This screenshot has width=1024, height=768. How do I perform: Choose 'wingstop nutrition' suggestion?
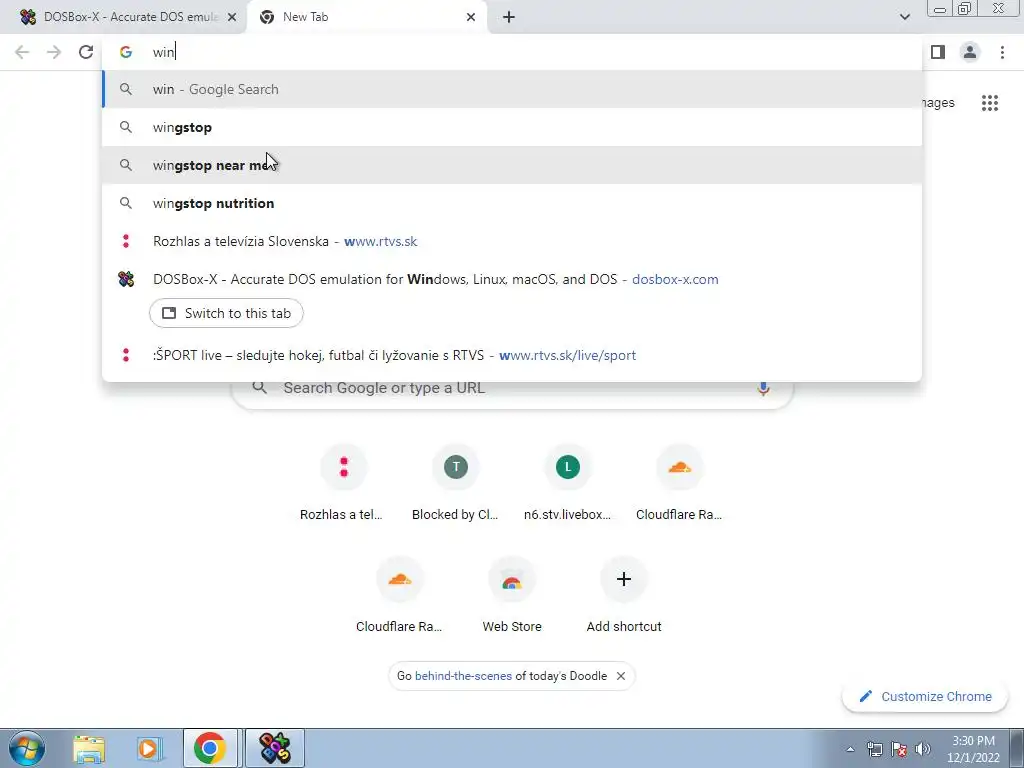512,203
